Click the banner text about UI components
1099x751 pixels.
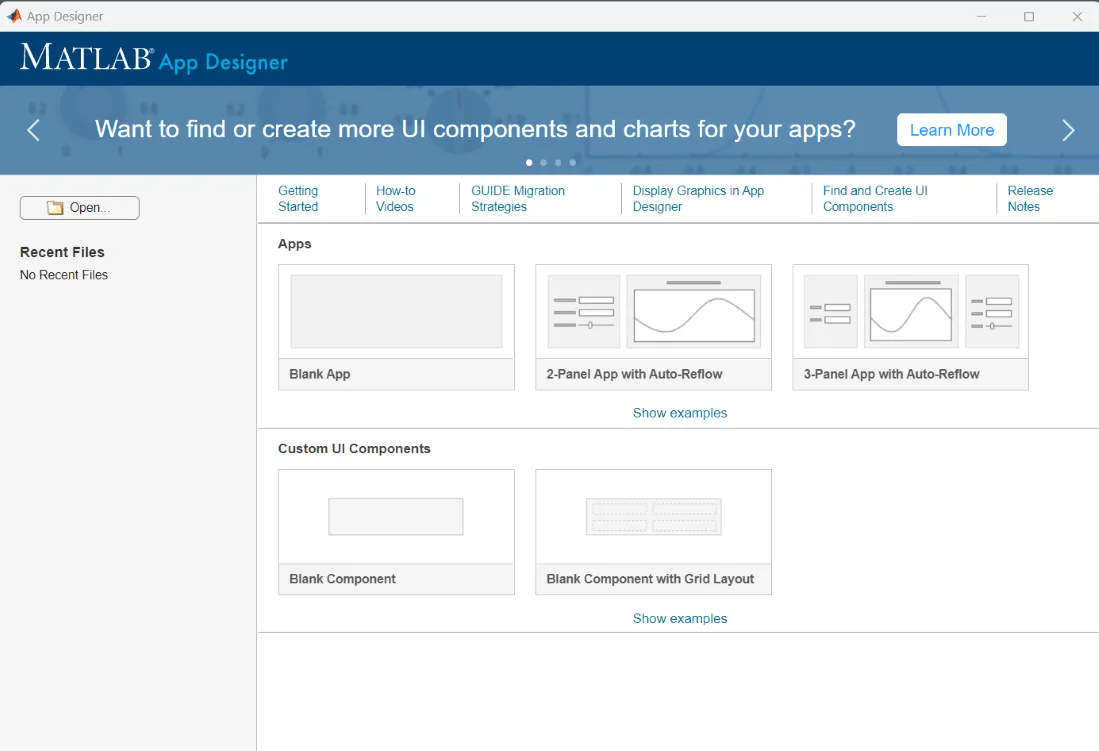pyautogui.click(x=475, y=129)
